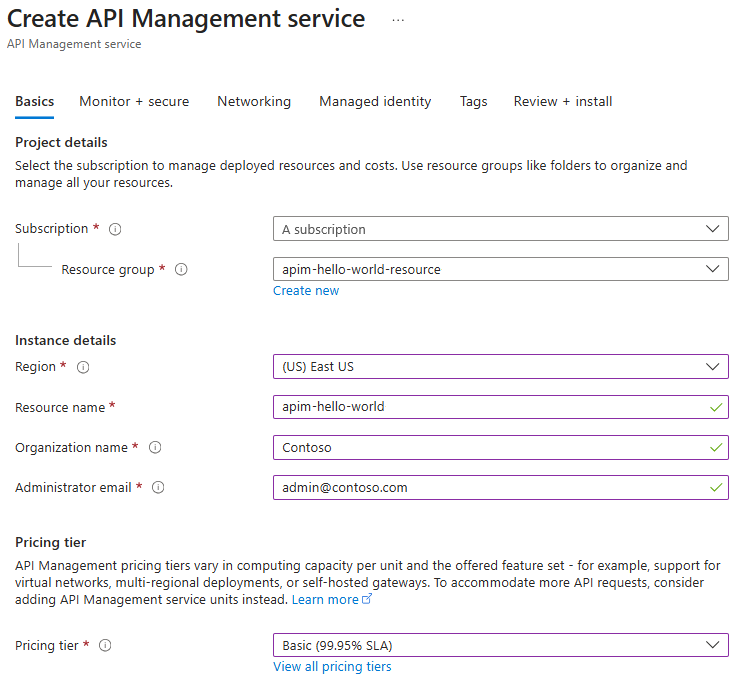Open the Pricing tier dropdown
740x679 pixels.
500,645
